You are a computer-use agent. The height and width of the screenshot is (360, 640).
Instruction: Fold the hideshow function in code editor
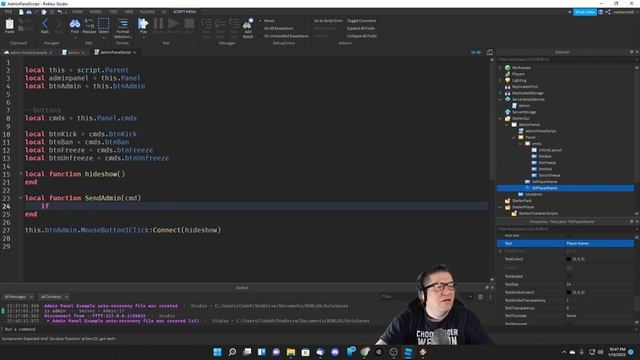[21, 173]
